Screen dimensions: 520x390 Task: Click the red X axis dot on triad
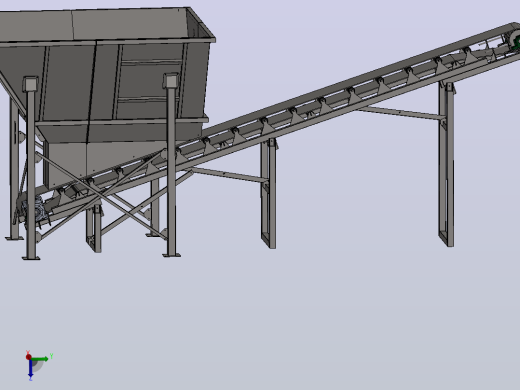(29, 357)
